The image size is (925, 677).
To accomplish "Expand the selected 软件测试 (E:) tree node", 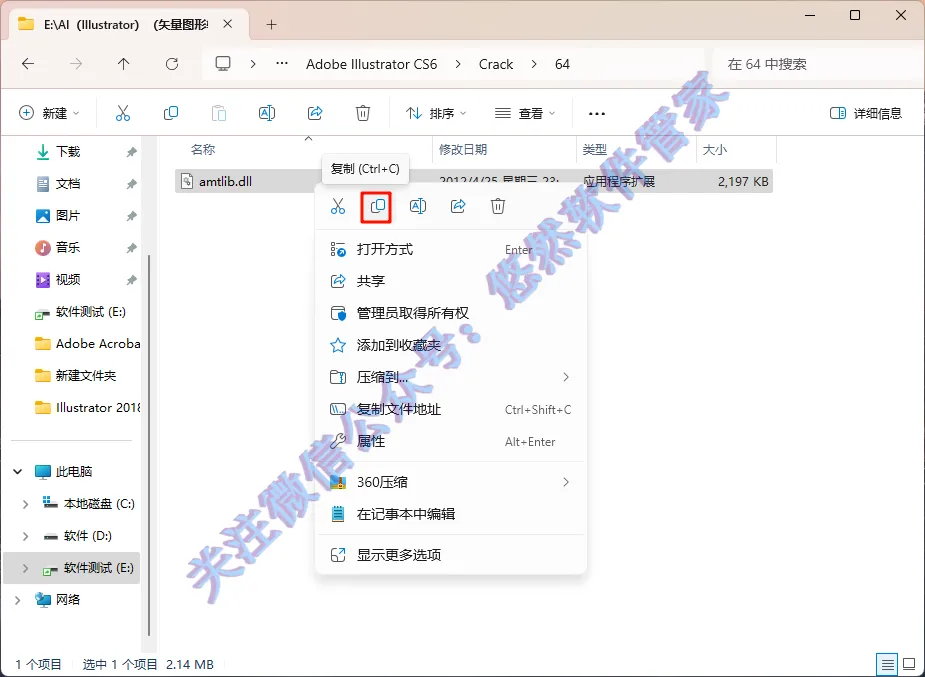I will pyautogui.click(x=25, y=568).
